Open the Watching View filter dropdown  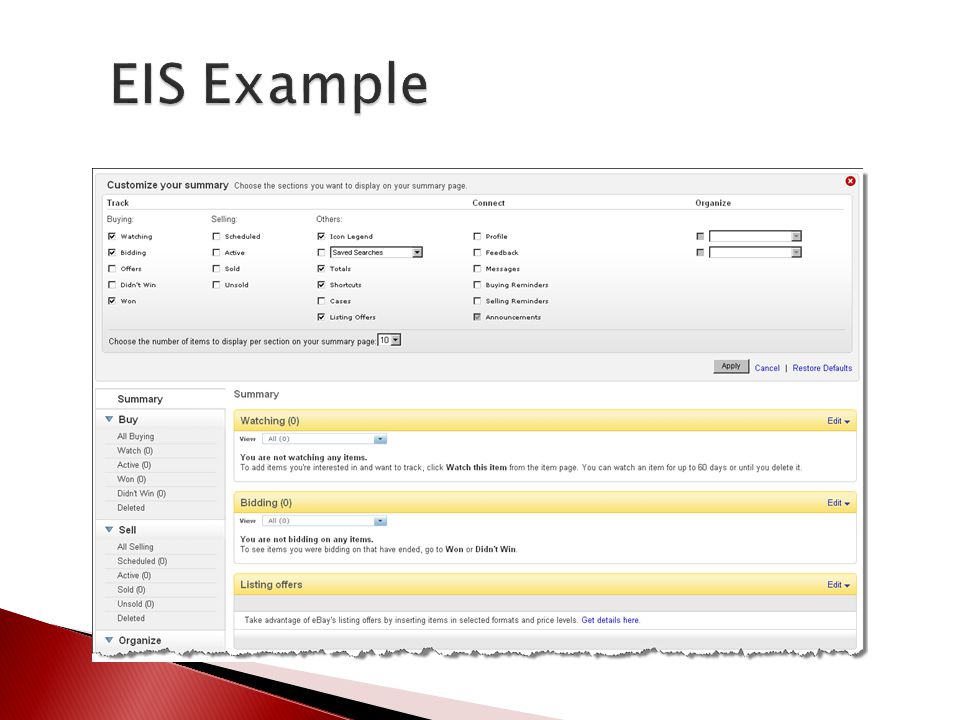324,439
